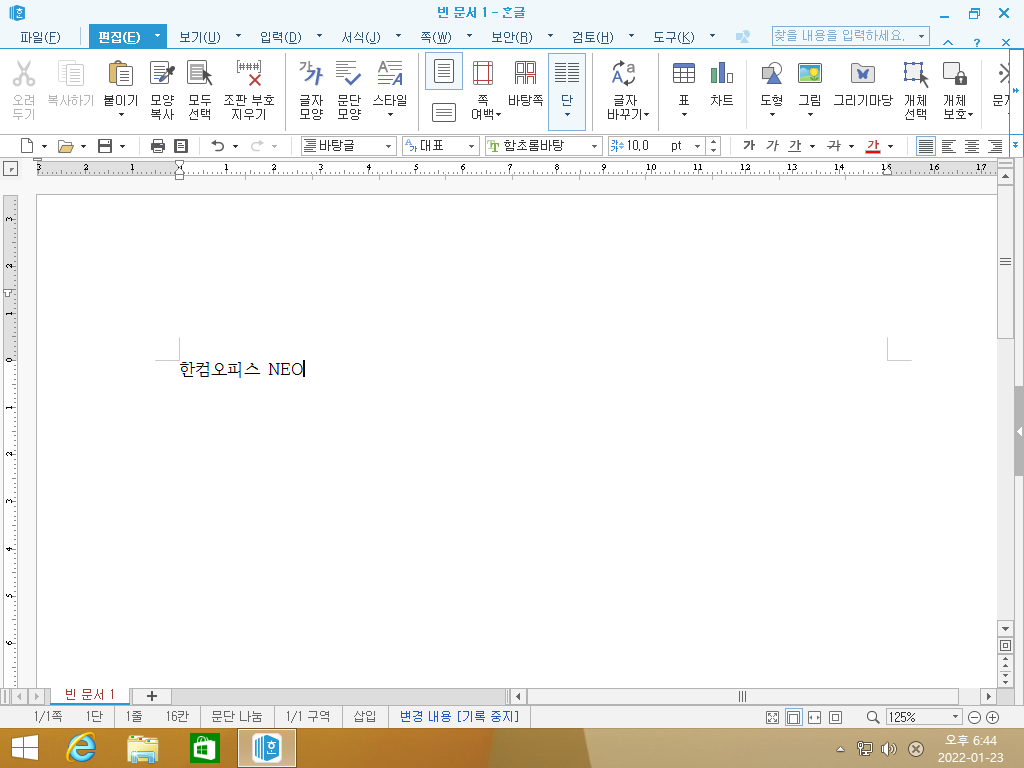Click 조판 부호 지우기 icon
The height and width of the screenshot is (768, 1024).
[249, 73]
